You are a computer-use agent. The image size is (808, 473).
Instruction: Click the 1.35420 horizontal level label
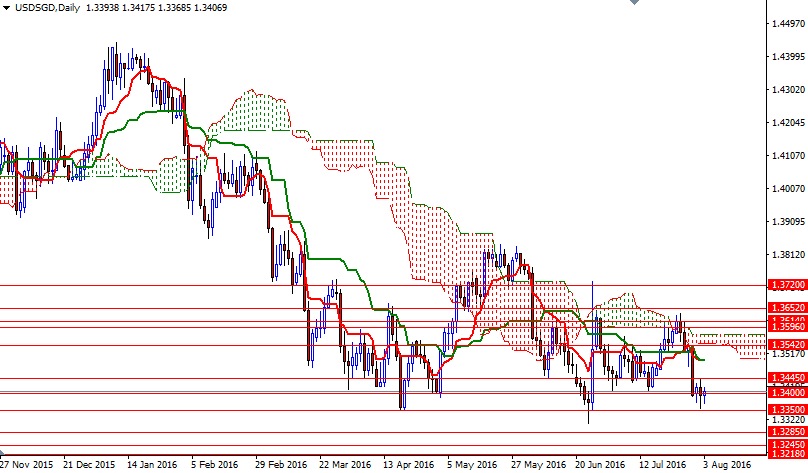(787, 345)
